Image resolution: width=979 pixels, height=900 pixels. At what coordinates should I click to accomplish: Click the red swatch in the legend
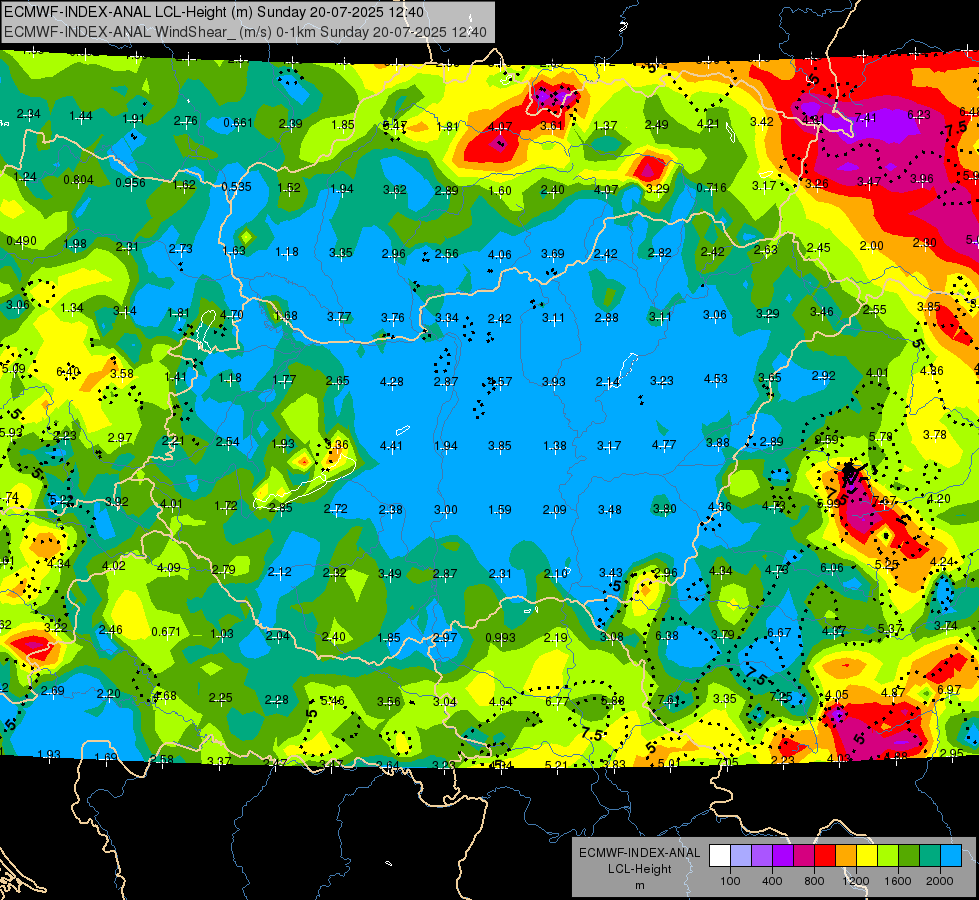[x=825, y=856]
